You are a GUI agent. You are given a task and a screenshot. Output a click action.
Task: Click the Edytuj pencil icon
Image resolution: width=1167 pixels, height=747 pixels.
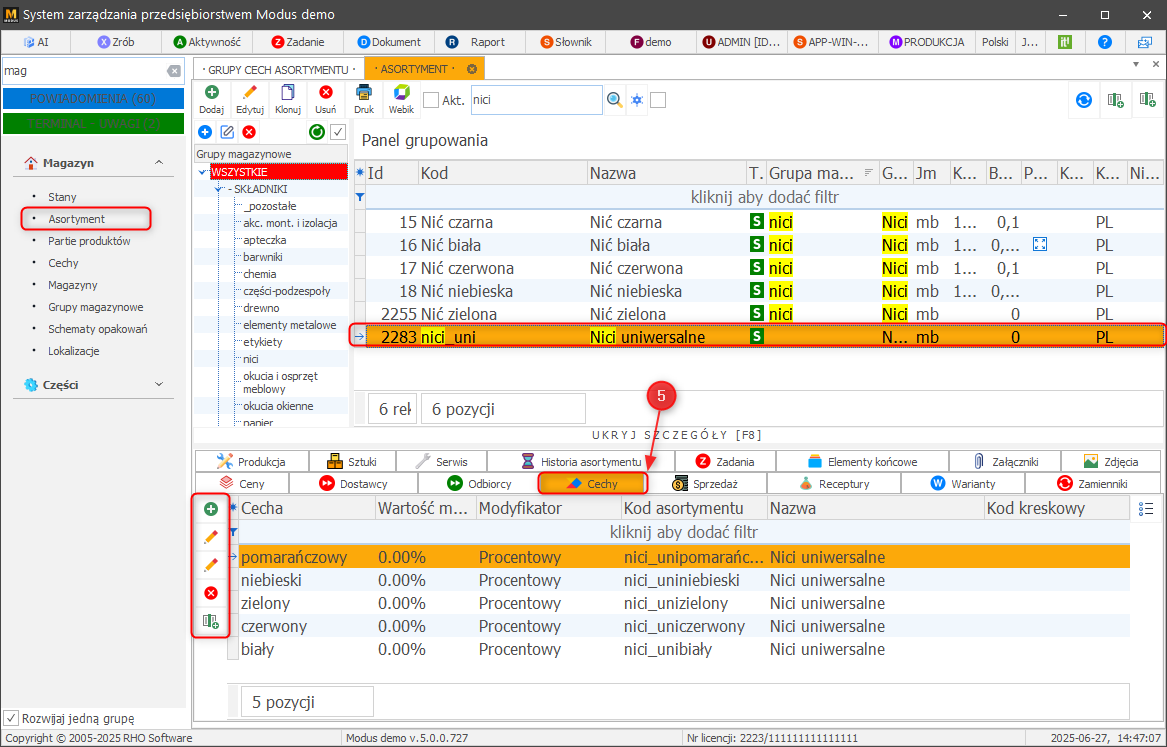[249, 98]
